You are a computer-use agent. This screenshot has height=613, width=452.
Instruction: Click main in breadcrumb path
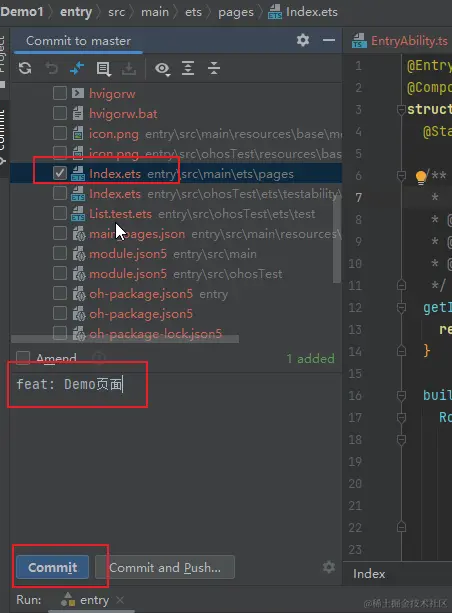click(x=155, y=12)
